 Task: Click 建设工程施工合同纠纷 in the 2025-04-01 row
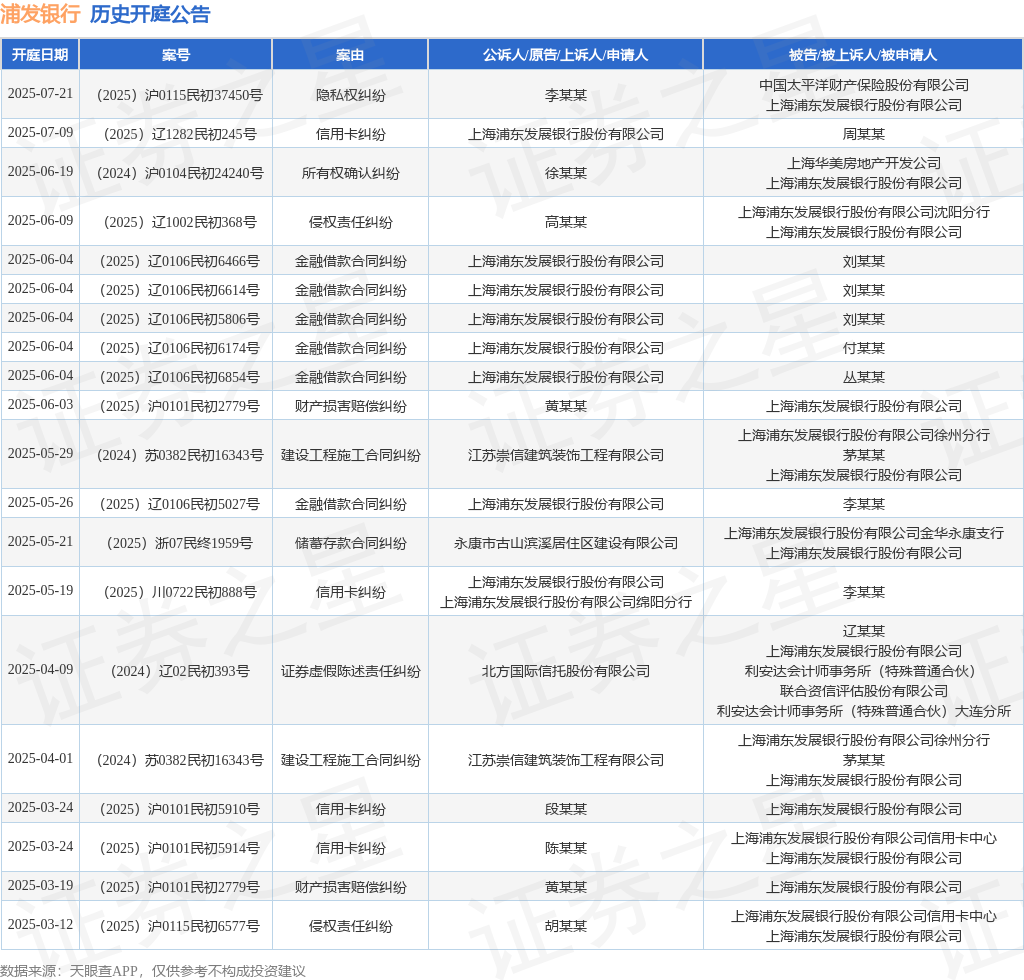click(x=351, y=761)
